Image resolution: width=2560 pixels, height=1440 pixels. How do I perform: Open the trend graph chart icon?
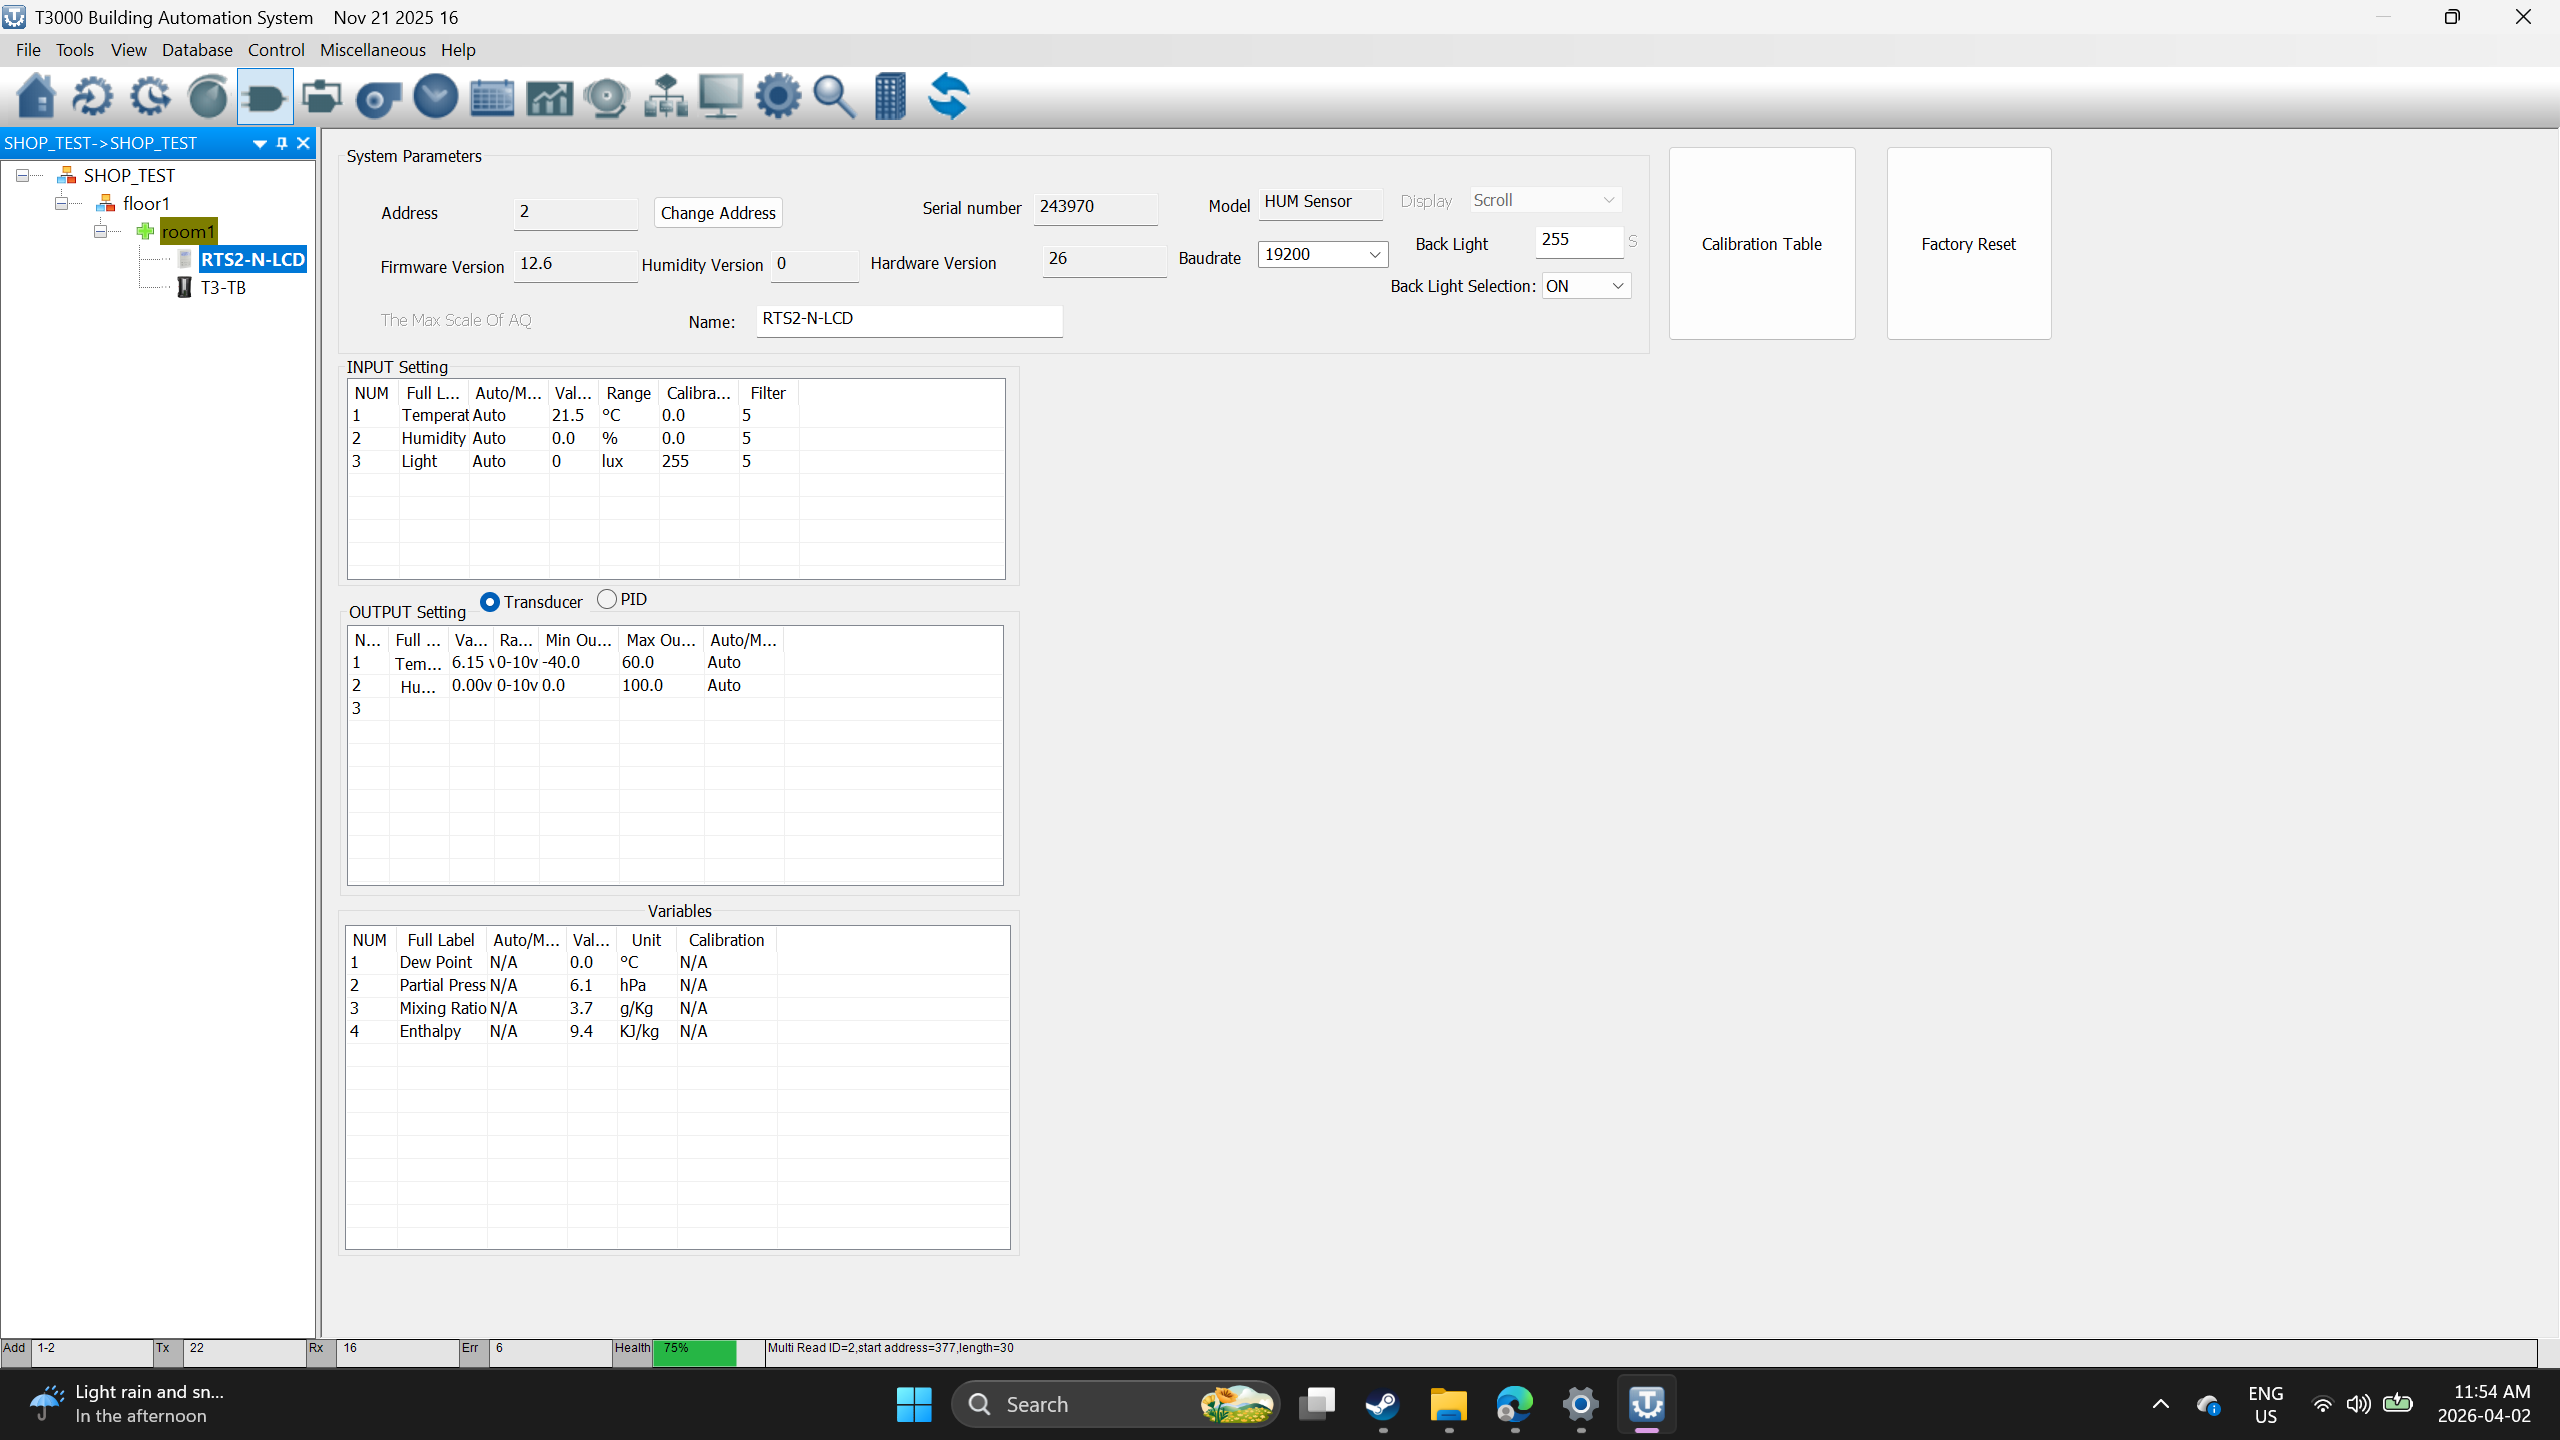[549, 97]
